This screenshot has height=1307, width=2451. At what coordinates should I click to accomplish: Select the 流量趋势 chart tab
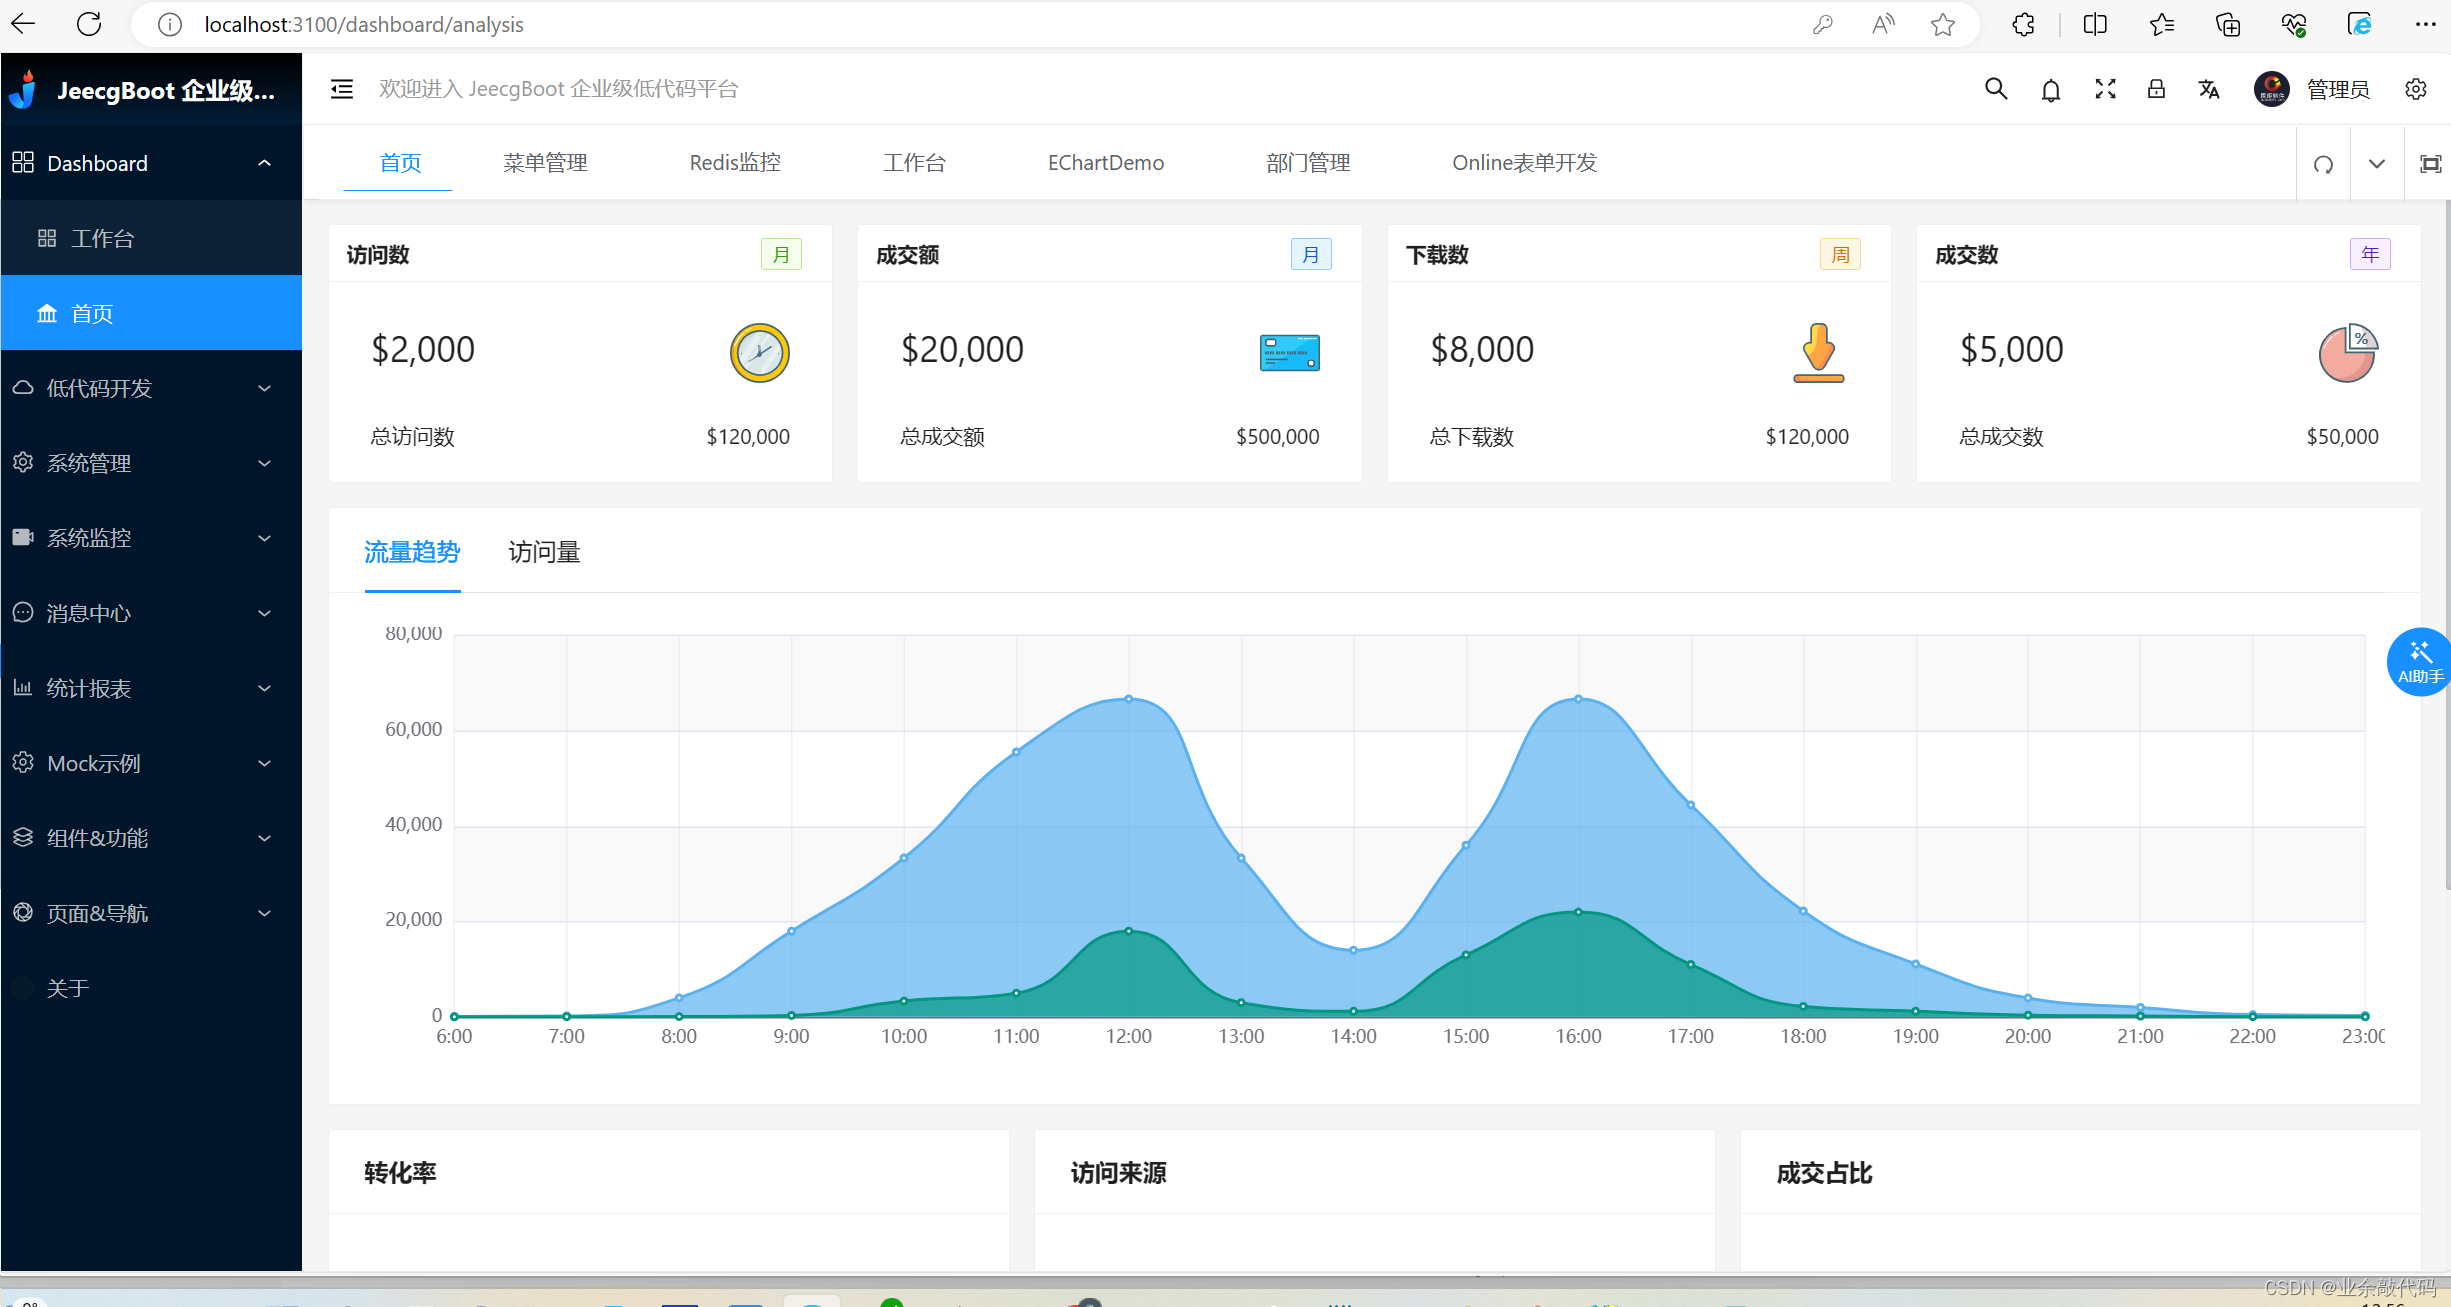[412, 552]
